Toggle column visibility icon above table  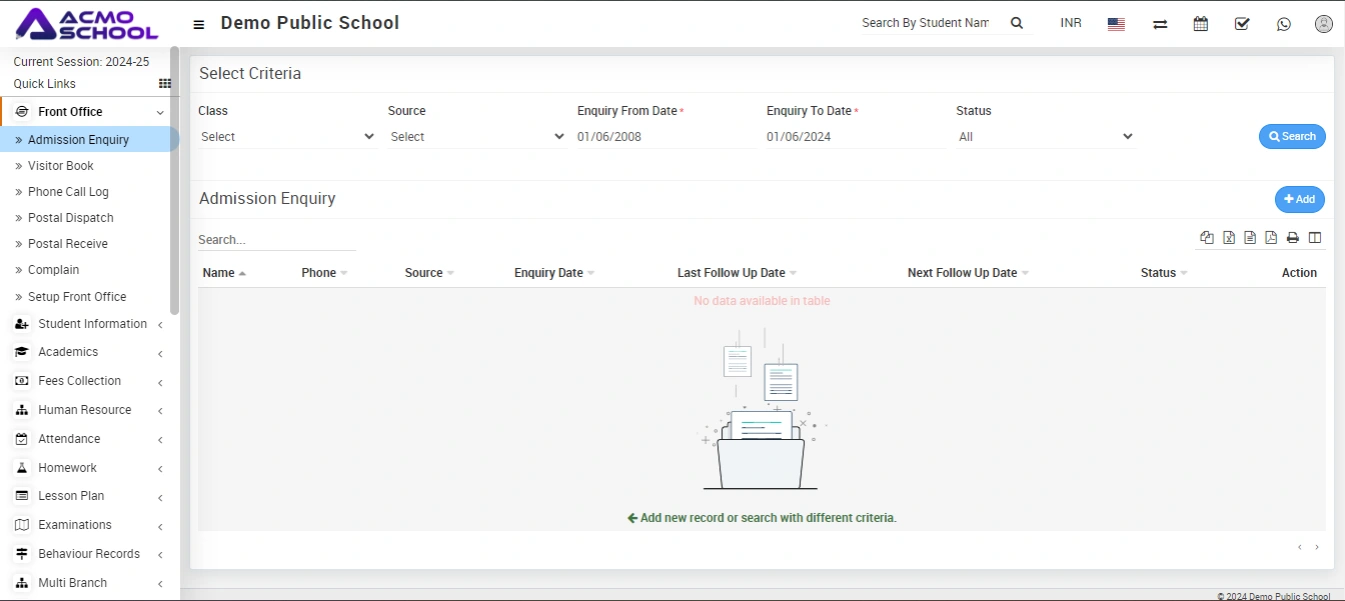pos(1315,238)
